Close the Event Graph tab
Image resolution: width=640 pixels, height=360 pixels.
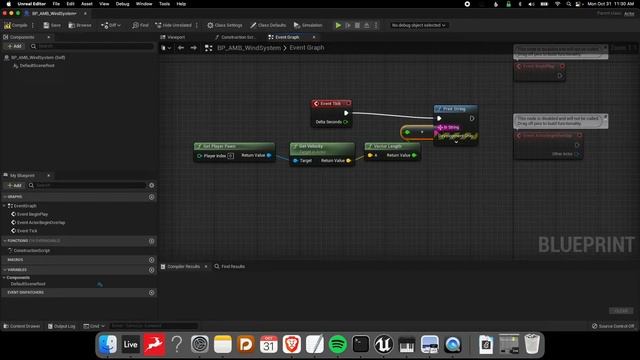click(x=314, y=37)
